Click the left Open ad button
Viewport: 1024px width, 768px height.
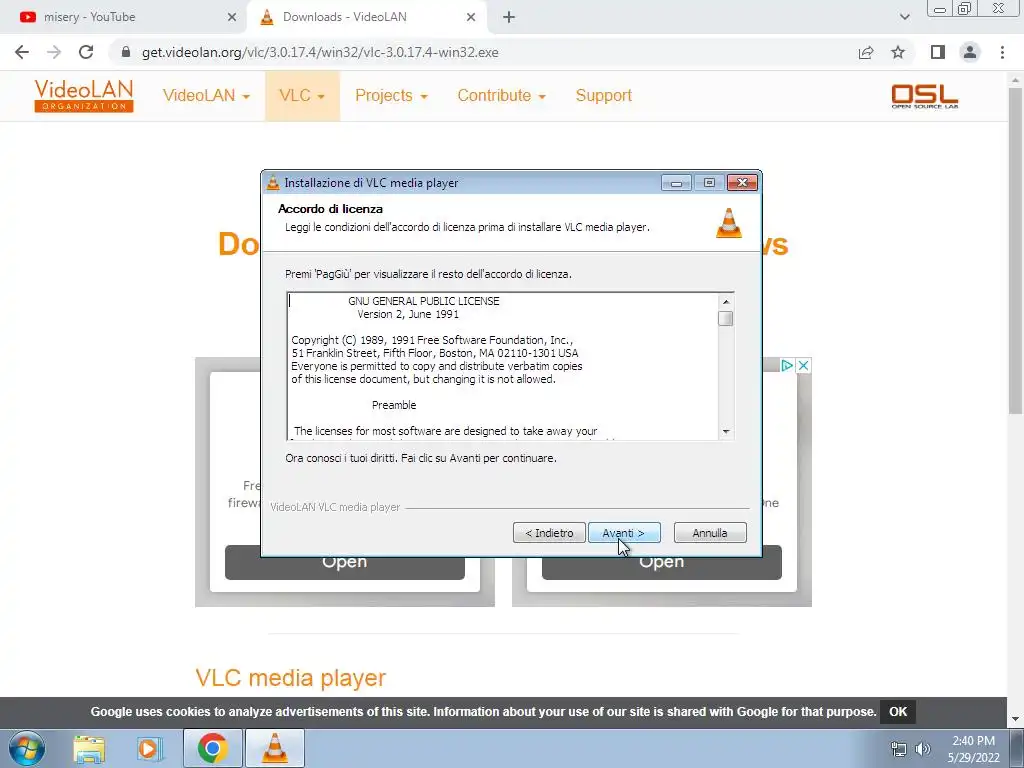344,568
